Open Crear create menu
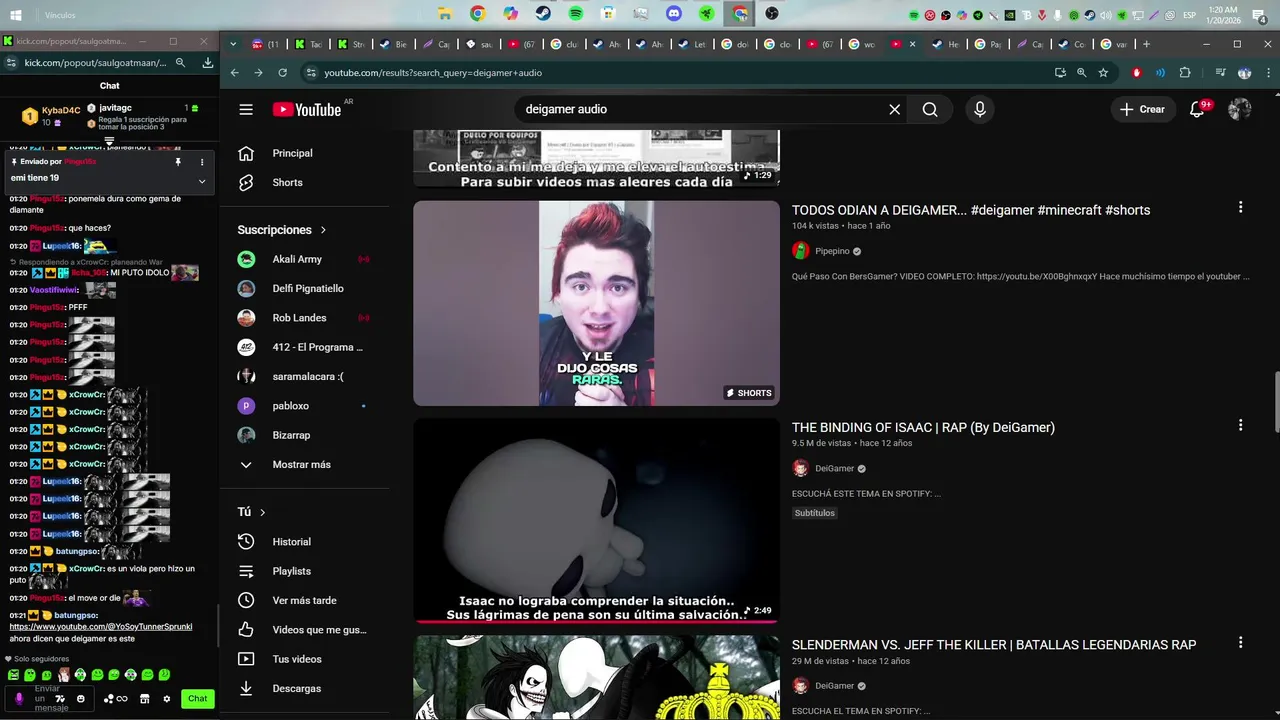Viewport: 1280px width, 720px height. coord(1142,109)
